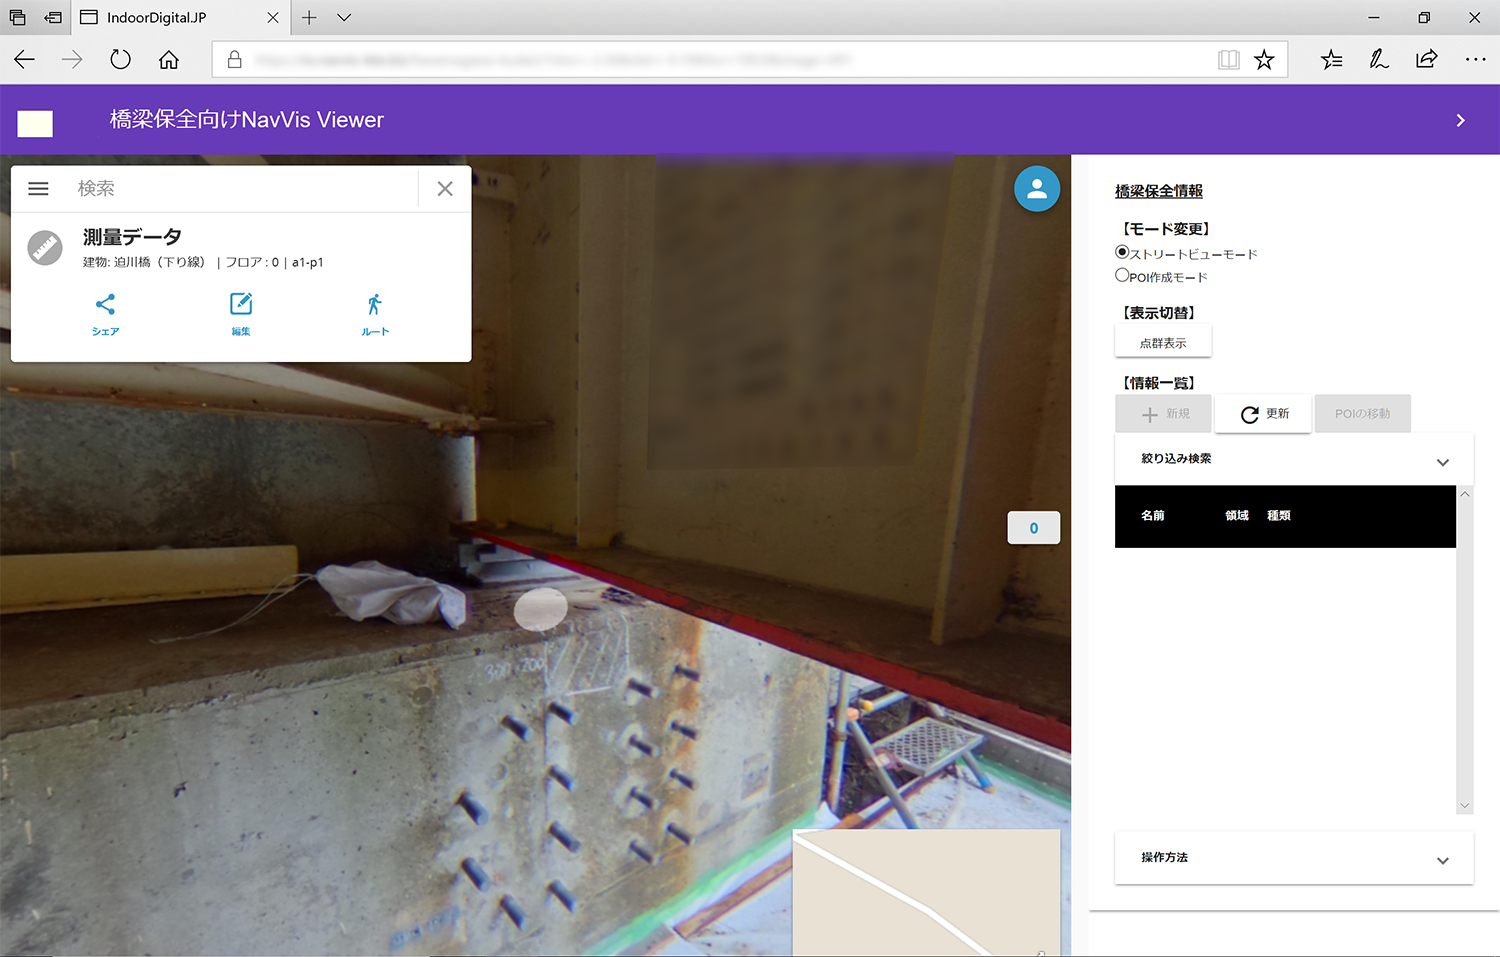Viewport: 1500px width, 957px height.
Task: Select POI作成モード radio button
Action: pos(1122,275)
